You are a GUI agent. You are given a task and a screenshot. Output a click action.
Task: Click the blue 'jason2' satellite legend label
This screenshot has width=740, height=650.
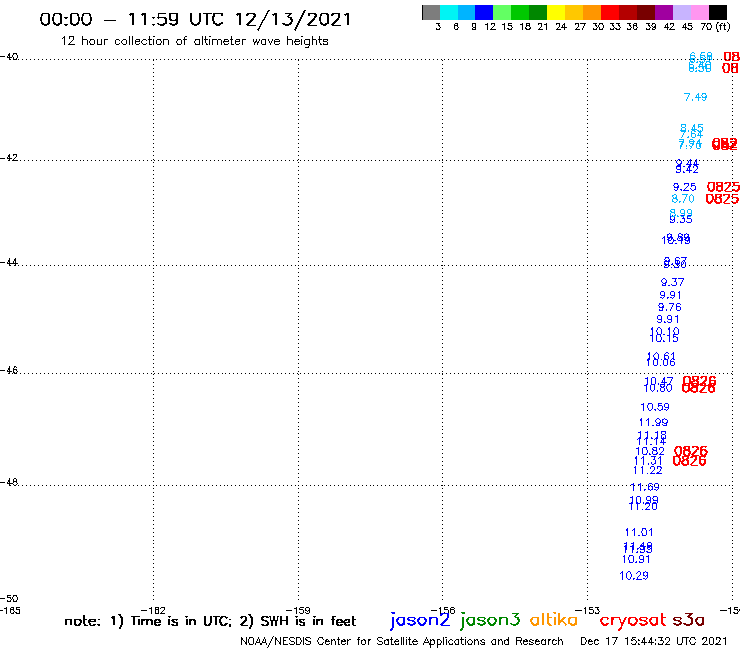(x=420, y=620)
